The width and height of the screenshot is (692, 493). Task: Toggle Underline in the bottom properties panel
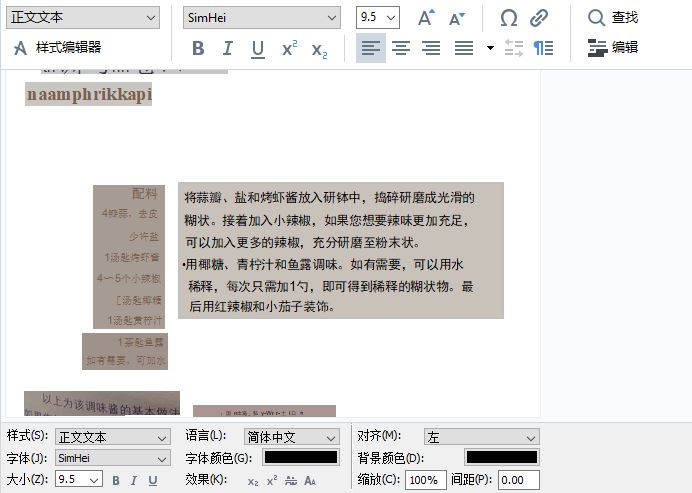(x=153, y=480)
